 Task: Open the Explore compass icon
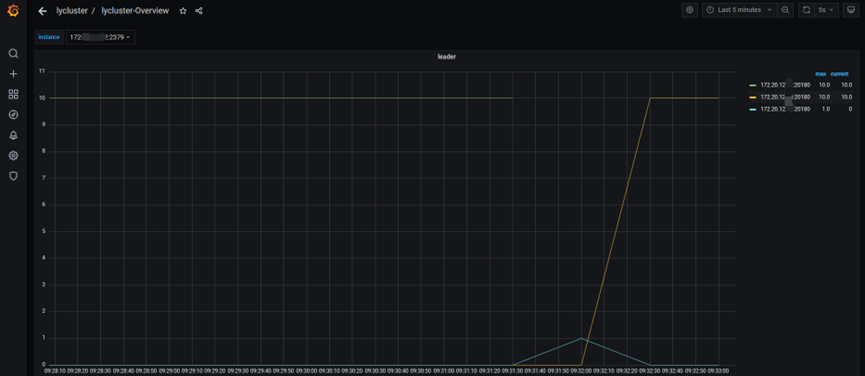tap(13, 115)
